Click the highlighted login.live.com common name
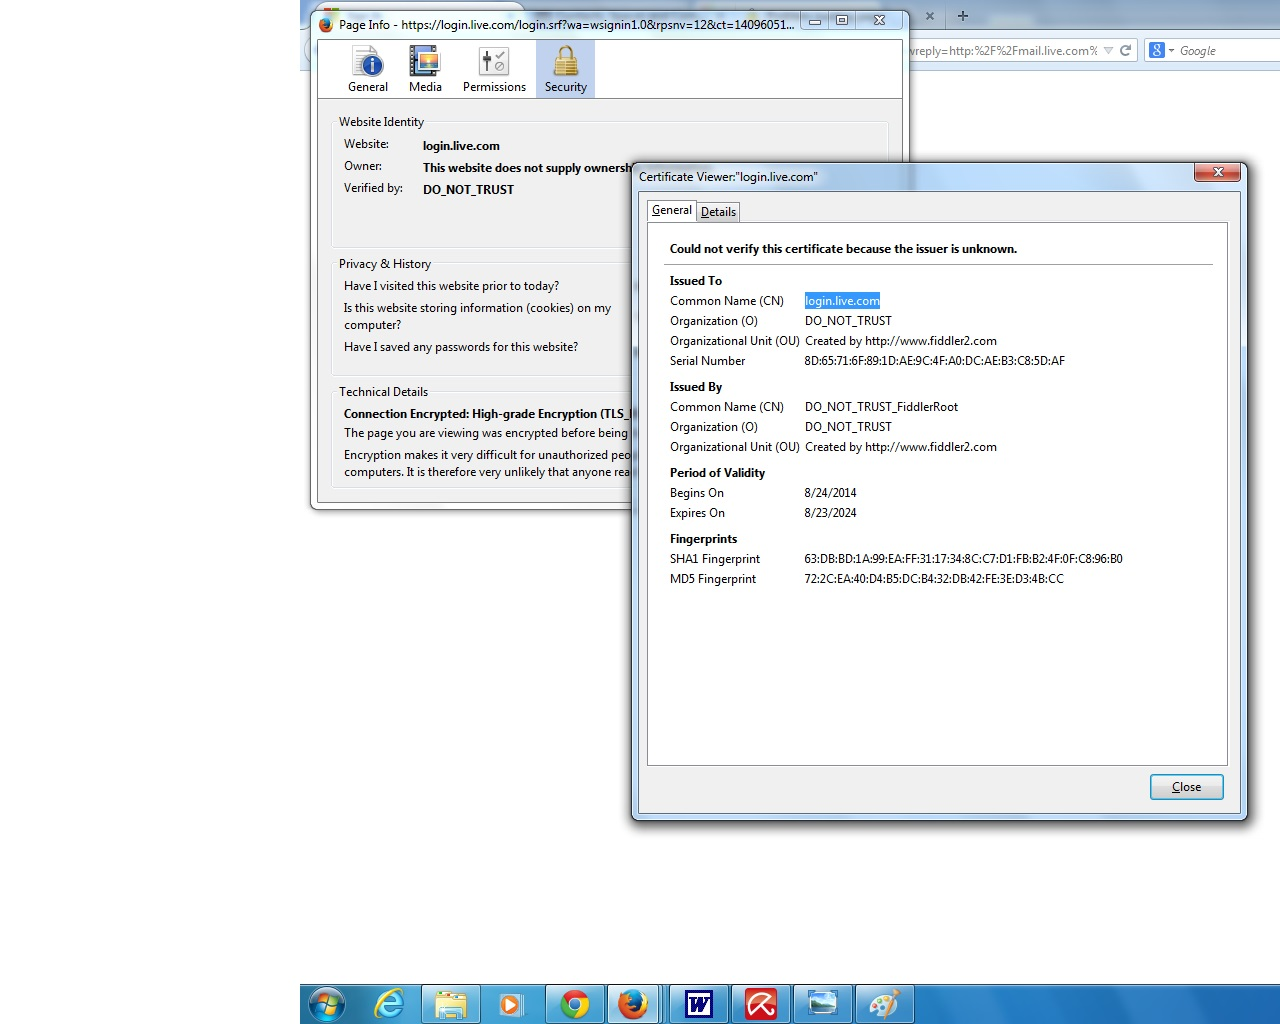1280x1024 pixels. (842, 301)
